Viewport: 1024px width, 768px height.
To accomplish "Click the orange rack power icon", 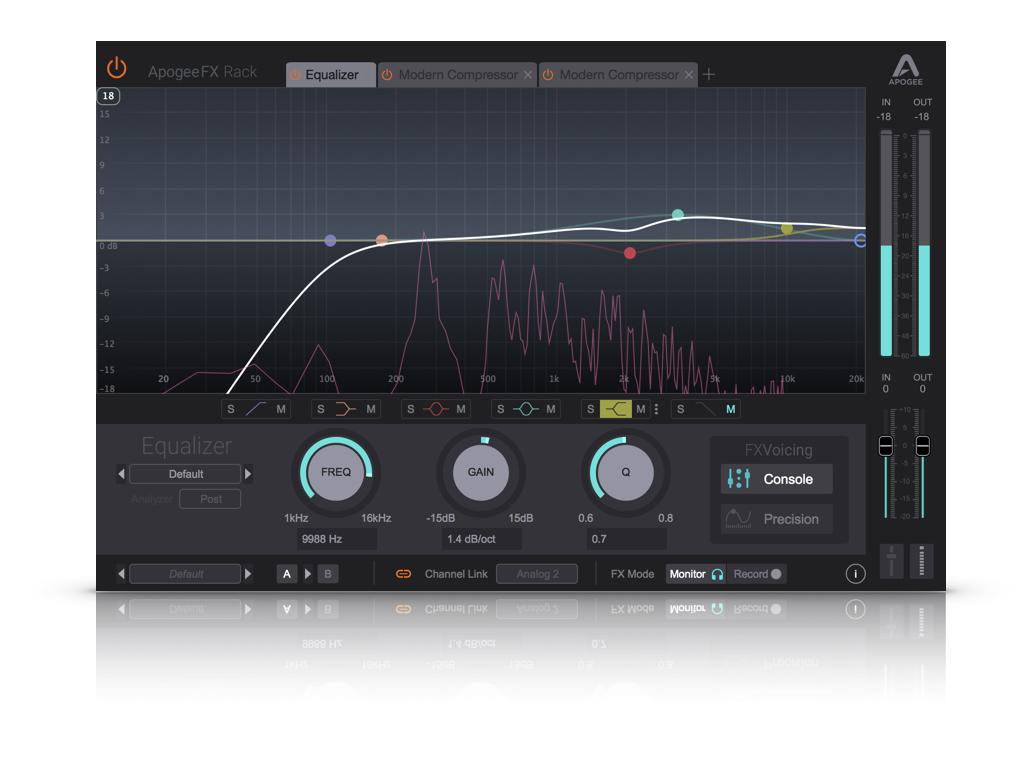I will (x=117, y=69).
